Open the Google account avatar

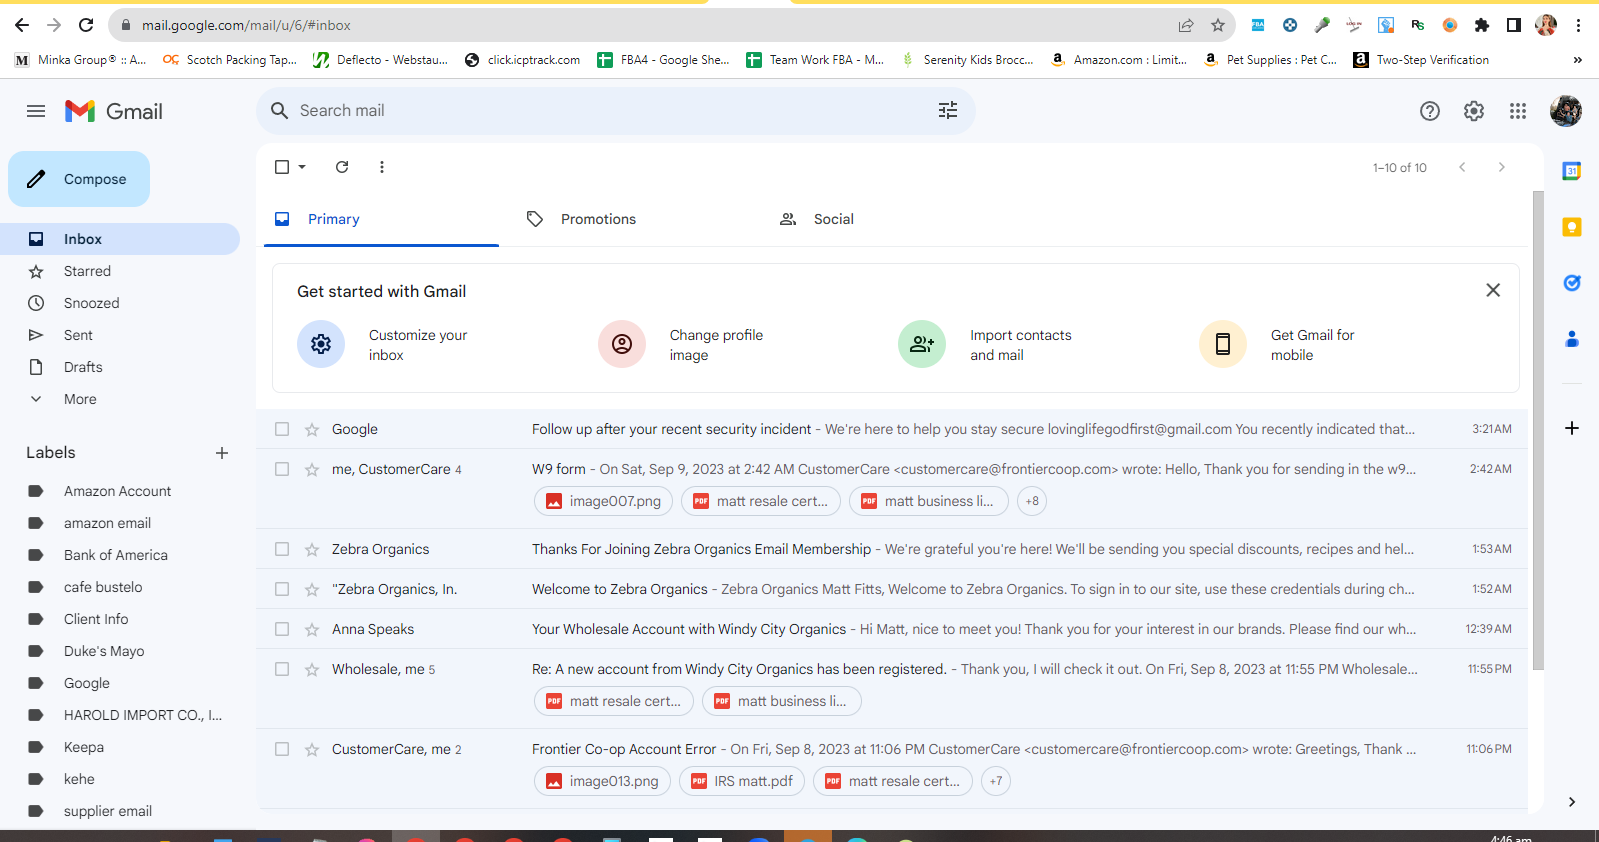click(x=1566, y=111)
